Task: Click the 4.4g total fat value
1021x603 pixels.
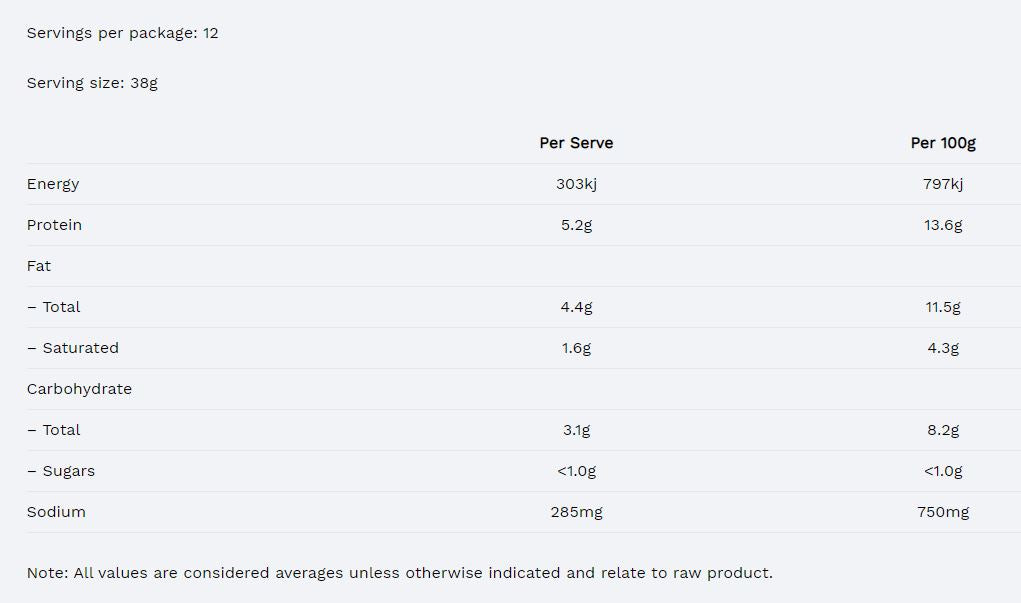Action: pyautogui.click(x=576, y=307)
